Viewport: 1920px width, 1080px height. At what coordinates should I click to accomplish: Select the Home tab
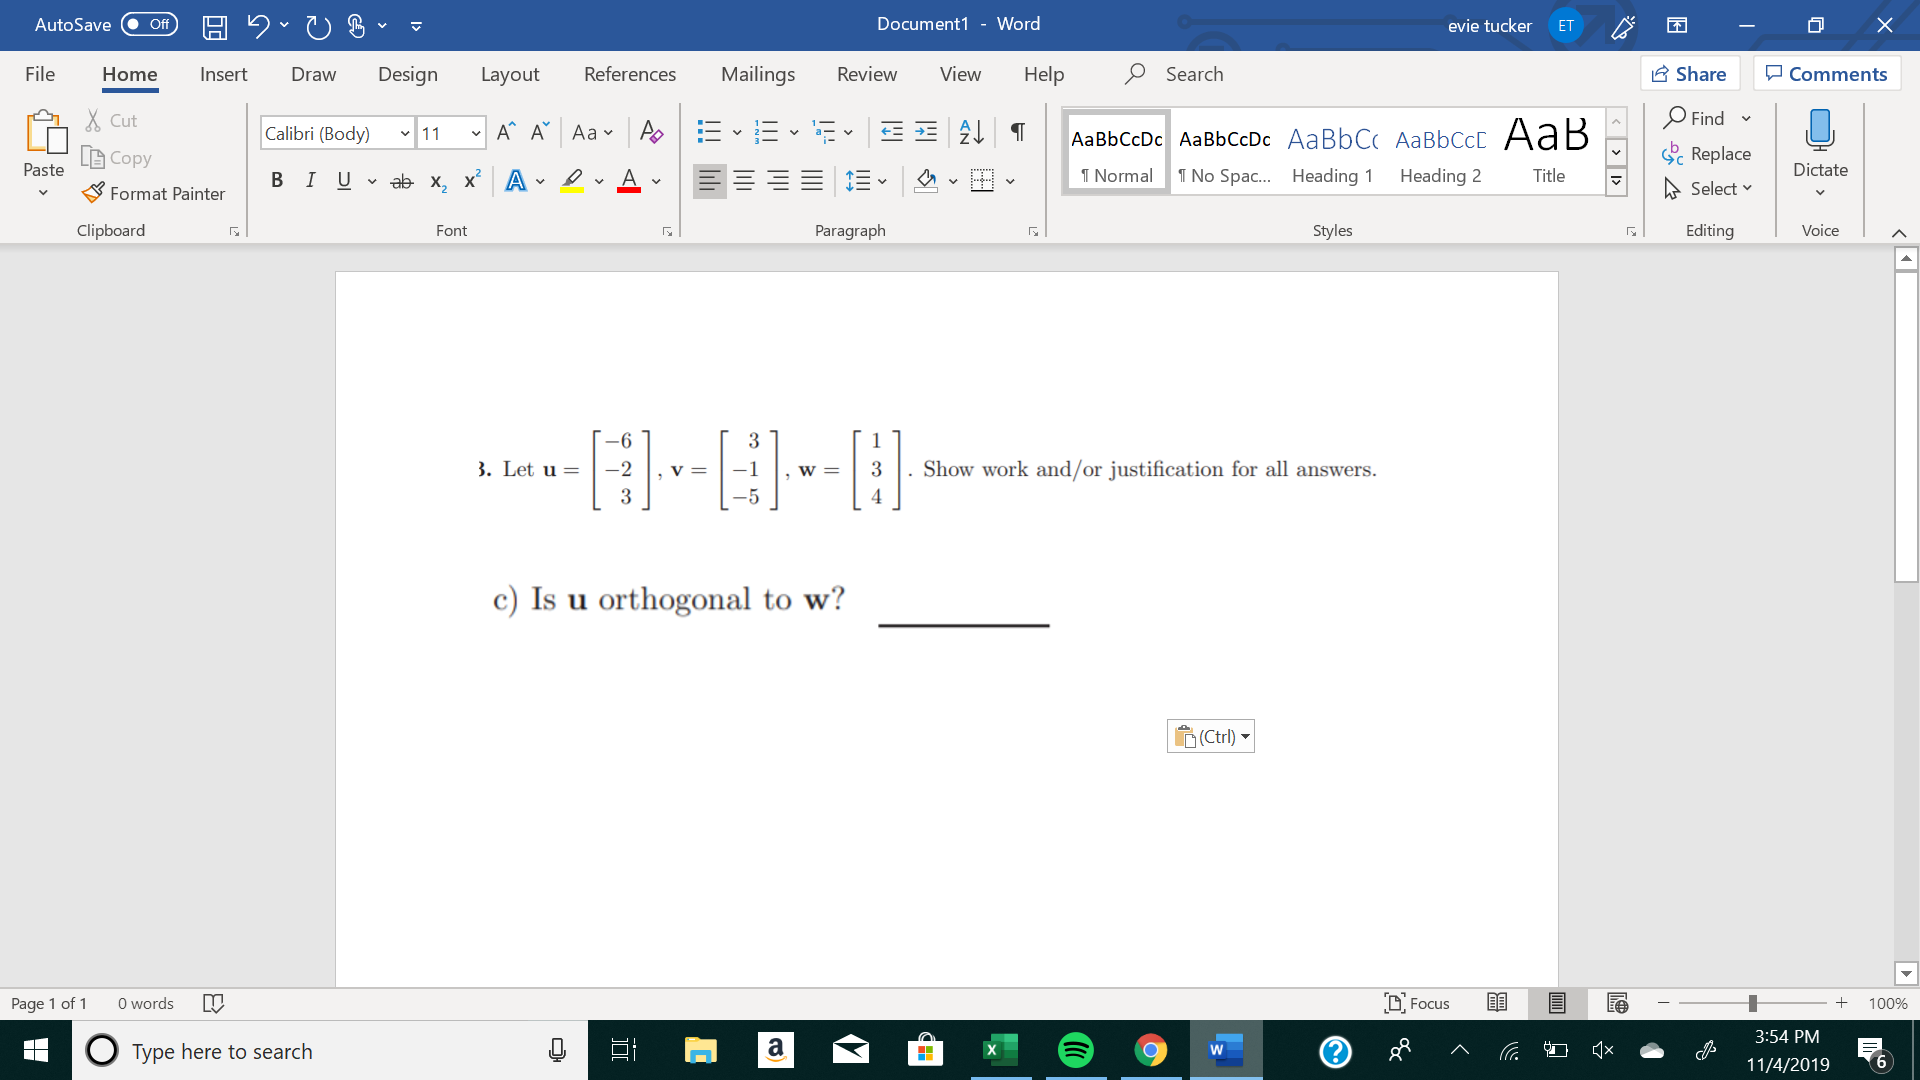(128, 74)
